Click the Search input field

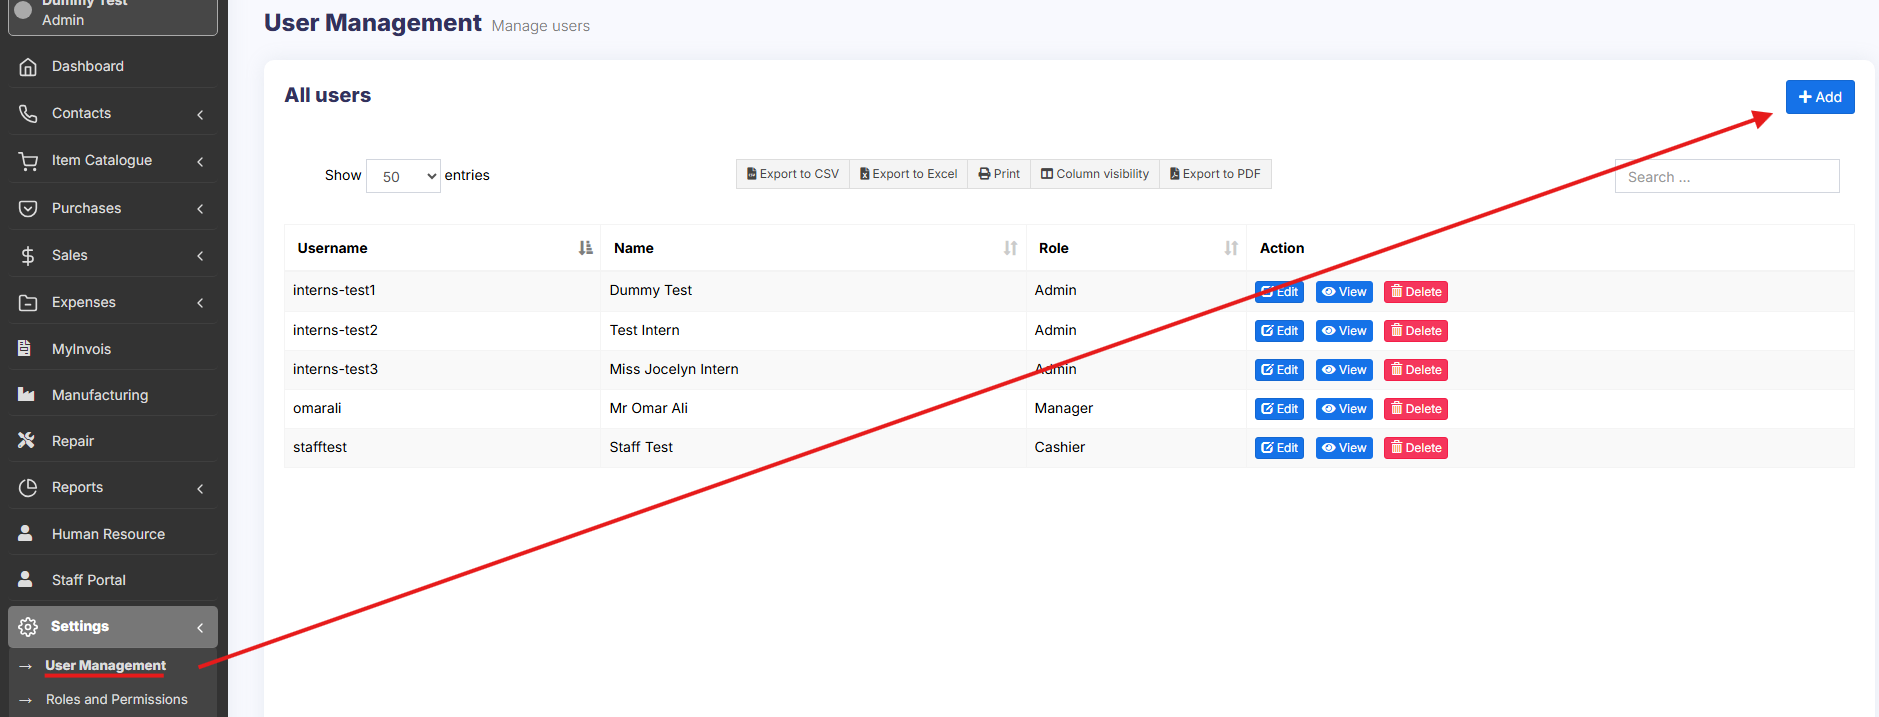tap(1726, 177)
